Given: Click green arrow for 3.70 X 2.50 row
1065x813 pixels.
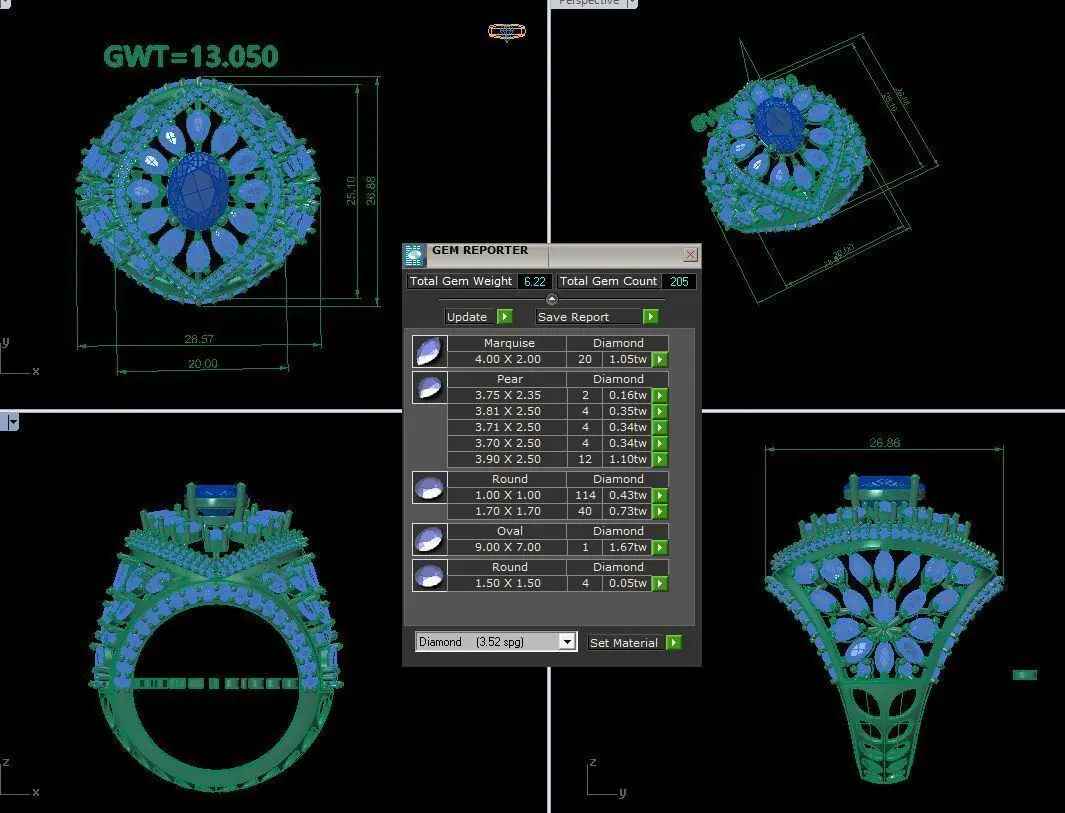Looking at the screenshot, I should pos(660,444).
